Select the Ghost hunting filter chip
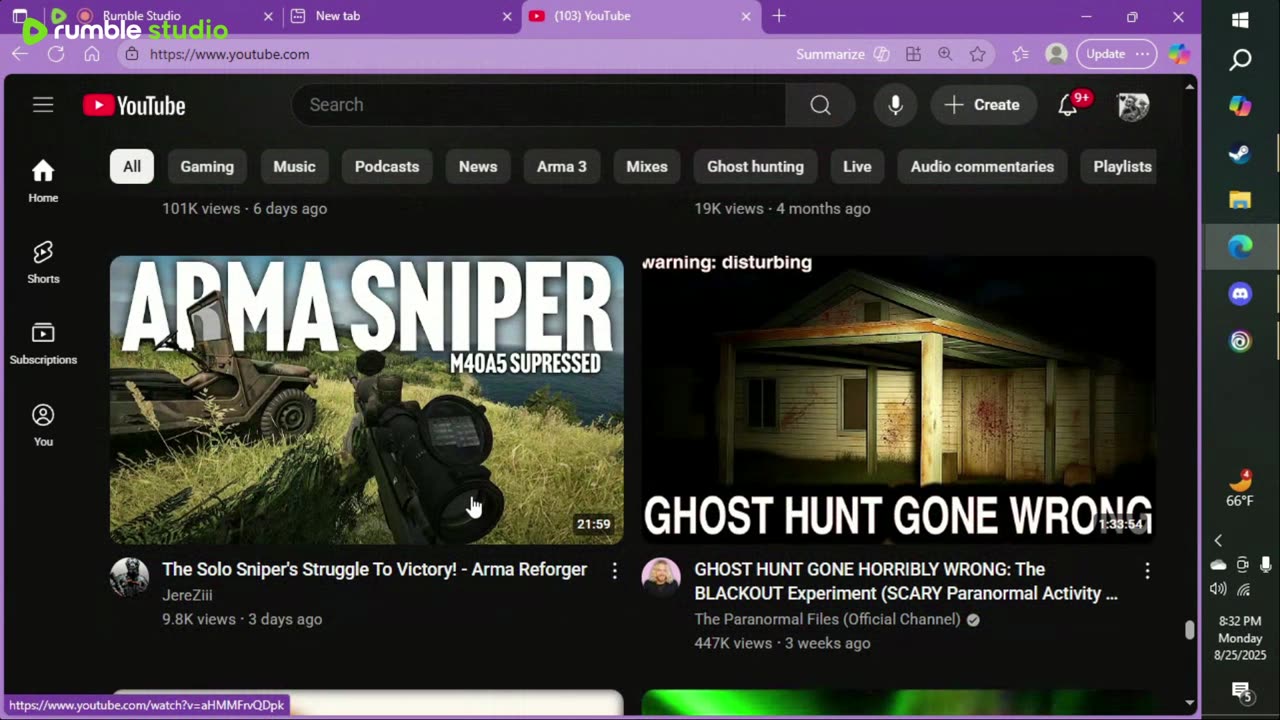The width and height of the screenshot is (1280, 720). click(x=755, y=167)
